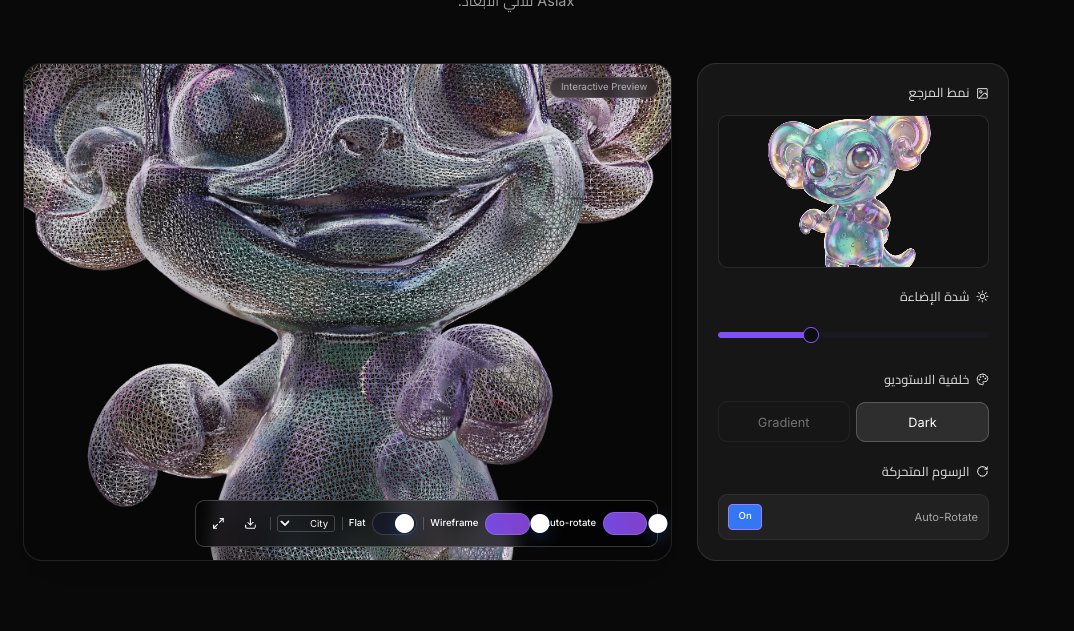Screen dimensions: 1074x631
Task: Disable the Auto-rotate switch in the toolbar
Action: point(635,523)
